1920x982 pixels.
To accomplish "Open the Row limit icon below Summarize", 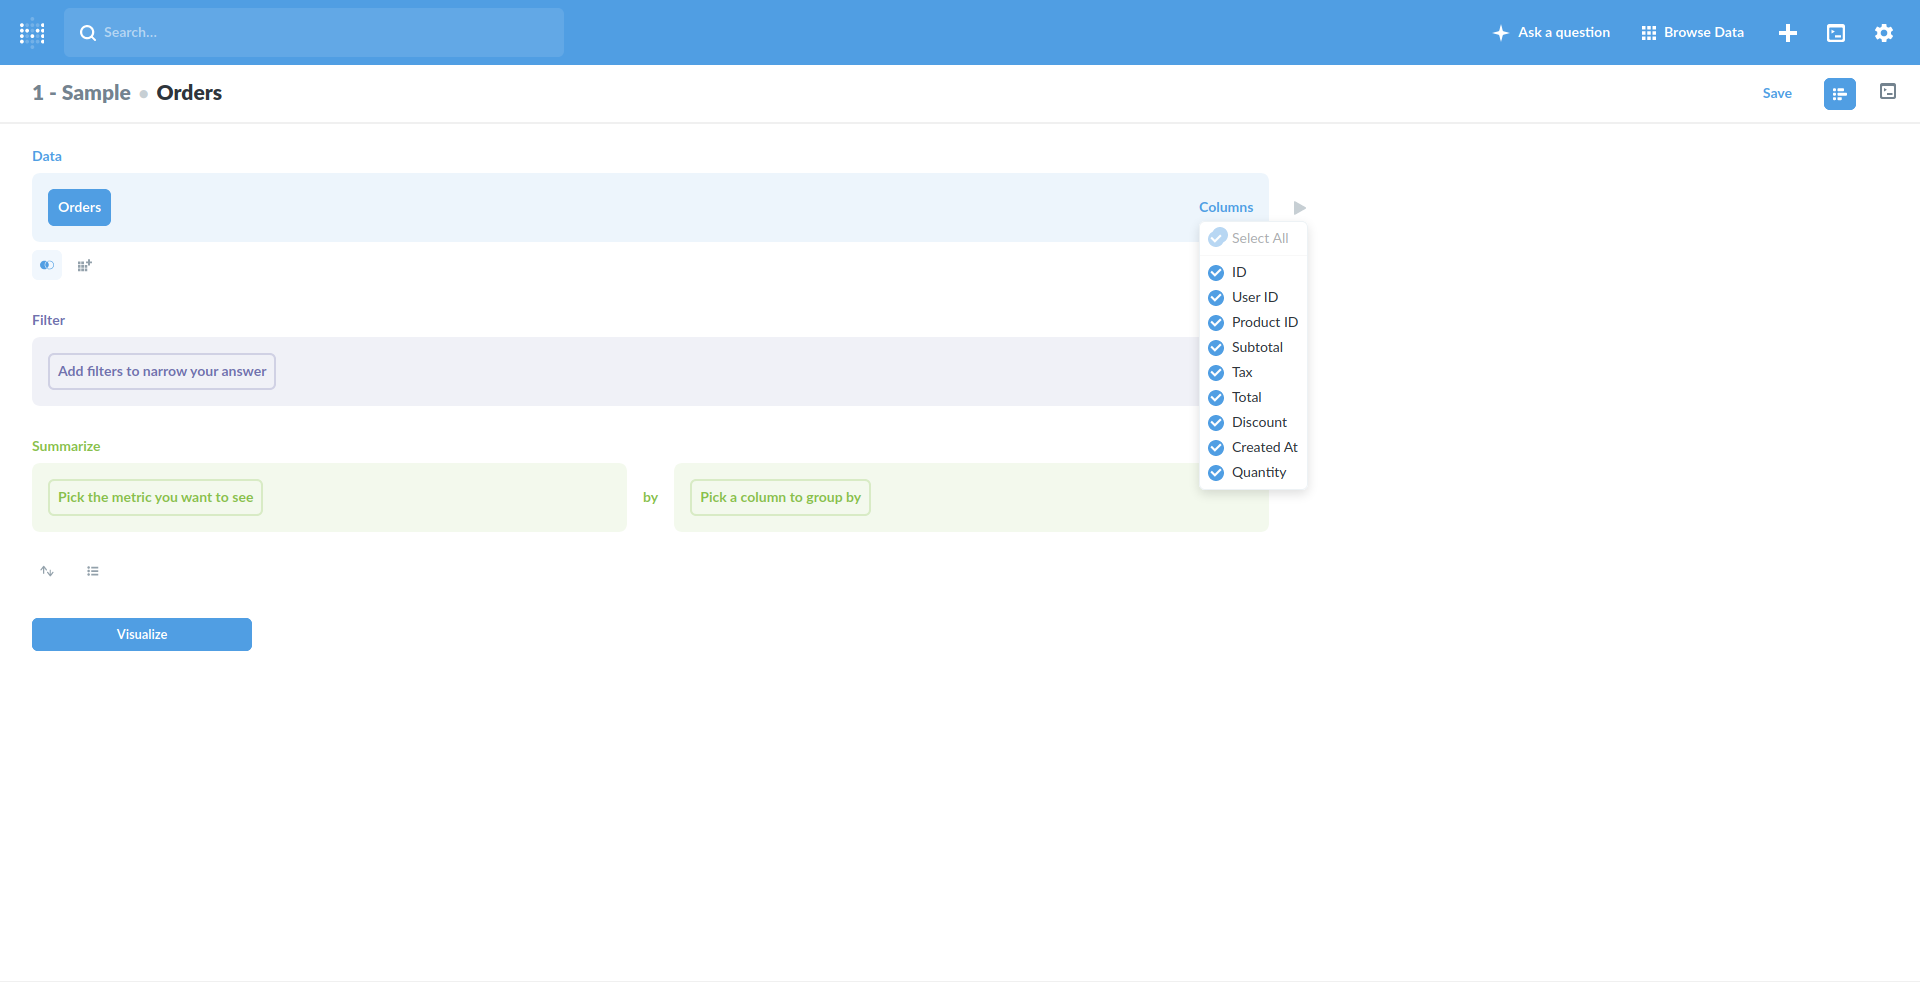I will coord(93,571).
